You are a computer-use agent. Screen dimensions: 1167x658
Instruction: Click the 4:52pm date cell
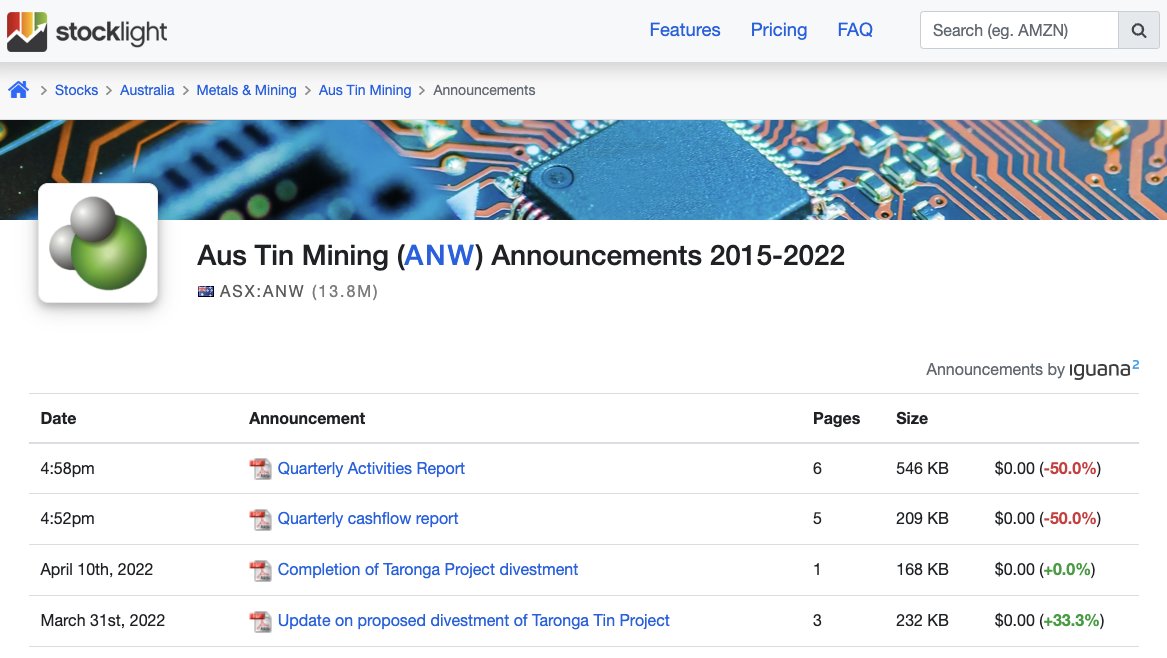coord(67,519)
